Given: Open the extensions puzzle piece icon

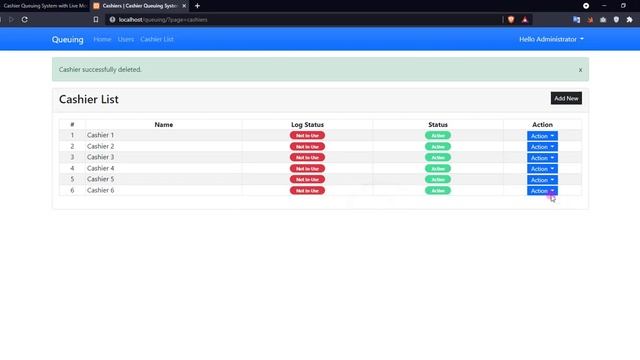Looking at the screenshot, I should click(629, 19).
